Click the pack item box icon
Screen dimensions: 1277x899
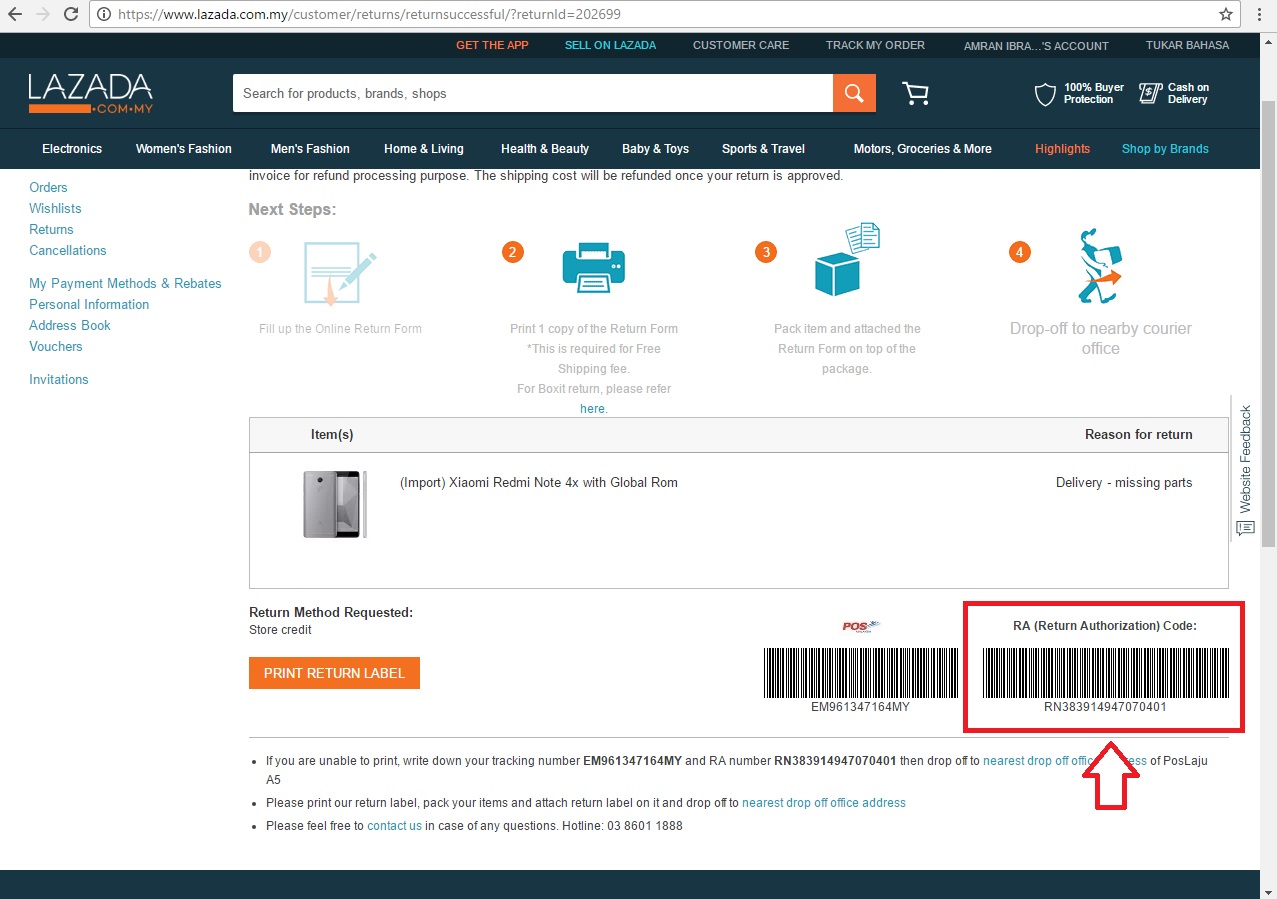(x=847, y=260)
